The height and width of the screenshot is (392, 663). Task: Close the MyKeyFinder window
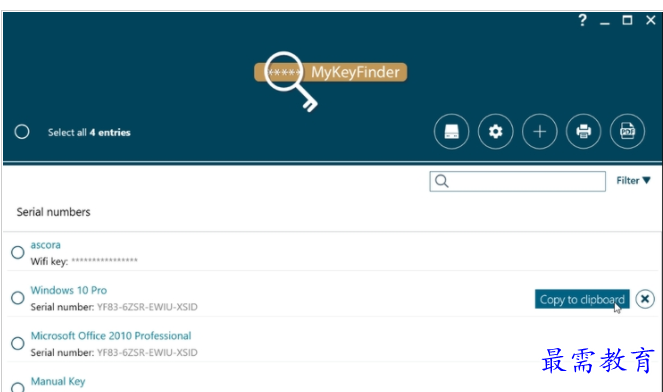point(651,20)
